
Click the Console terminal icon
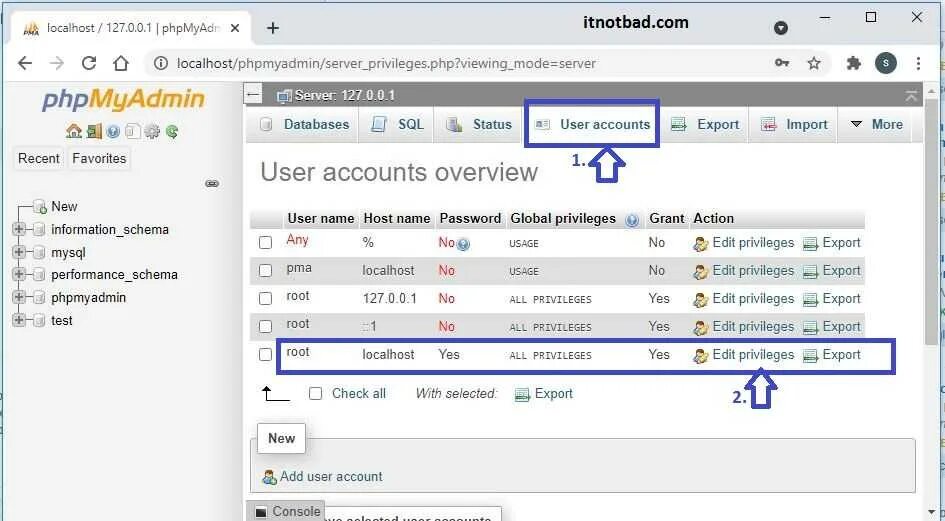261,512
